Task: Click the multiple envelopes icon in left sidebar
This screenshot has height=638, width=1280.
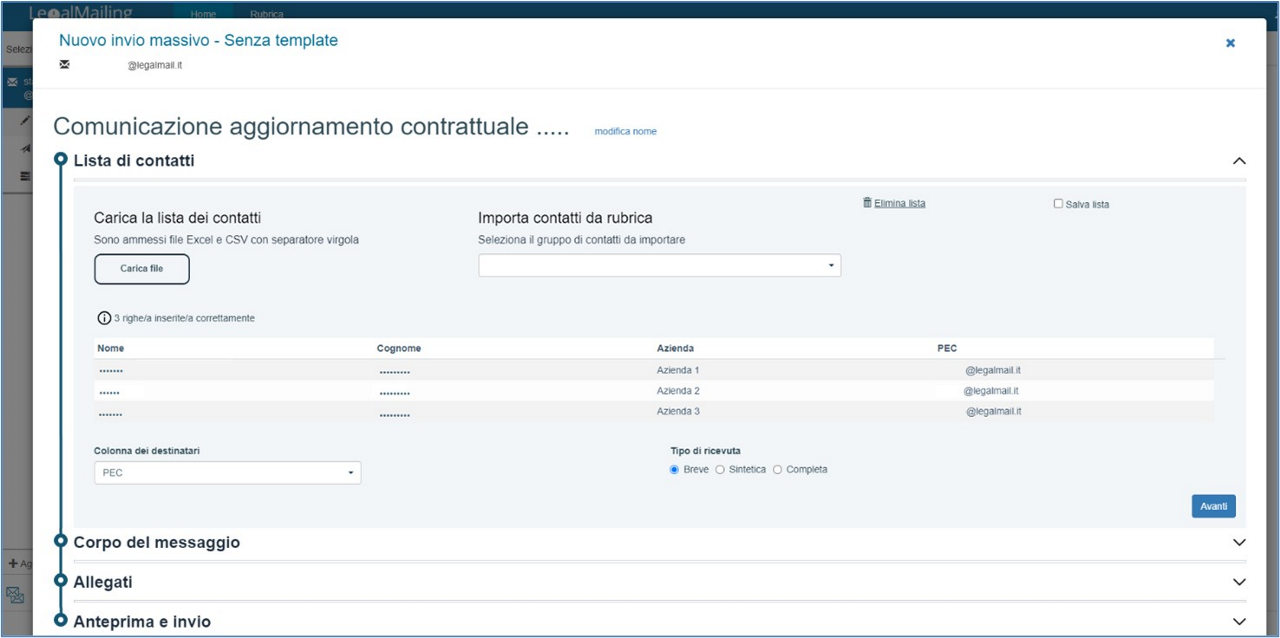Action: pos(15,596)
